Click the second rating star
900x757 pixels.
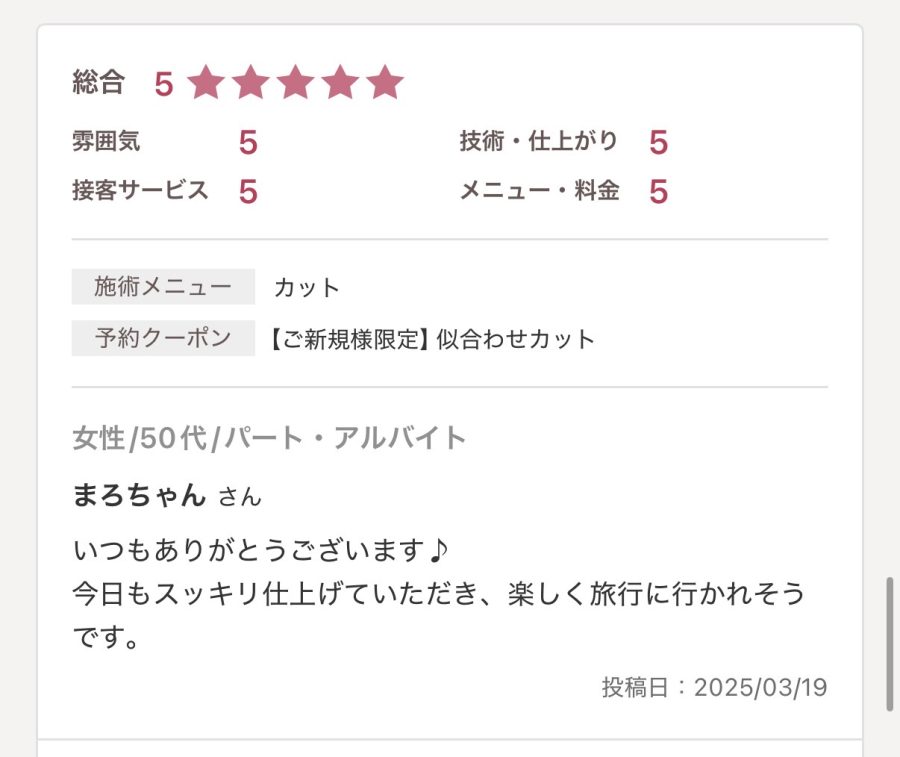pyautogui.click(x=251, y=83)
